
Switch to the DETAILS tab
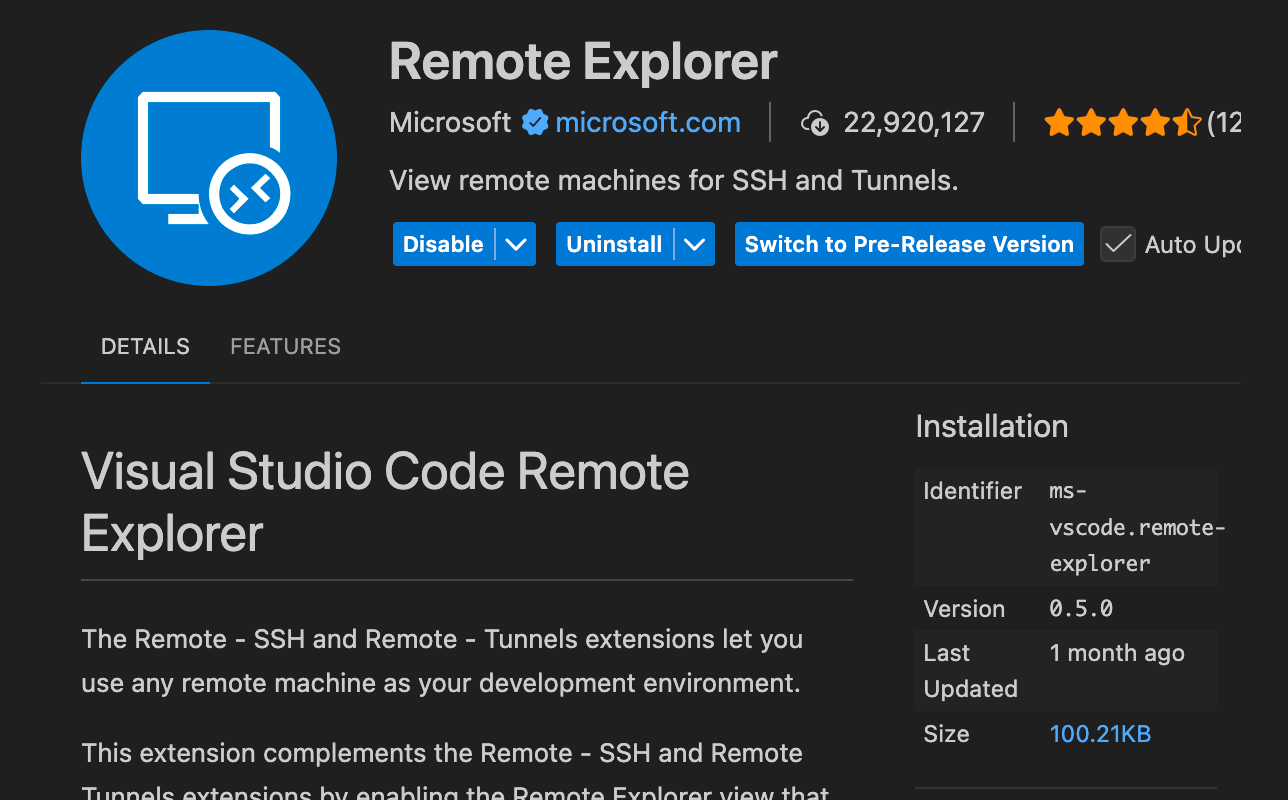pos(145,347)
